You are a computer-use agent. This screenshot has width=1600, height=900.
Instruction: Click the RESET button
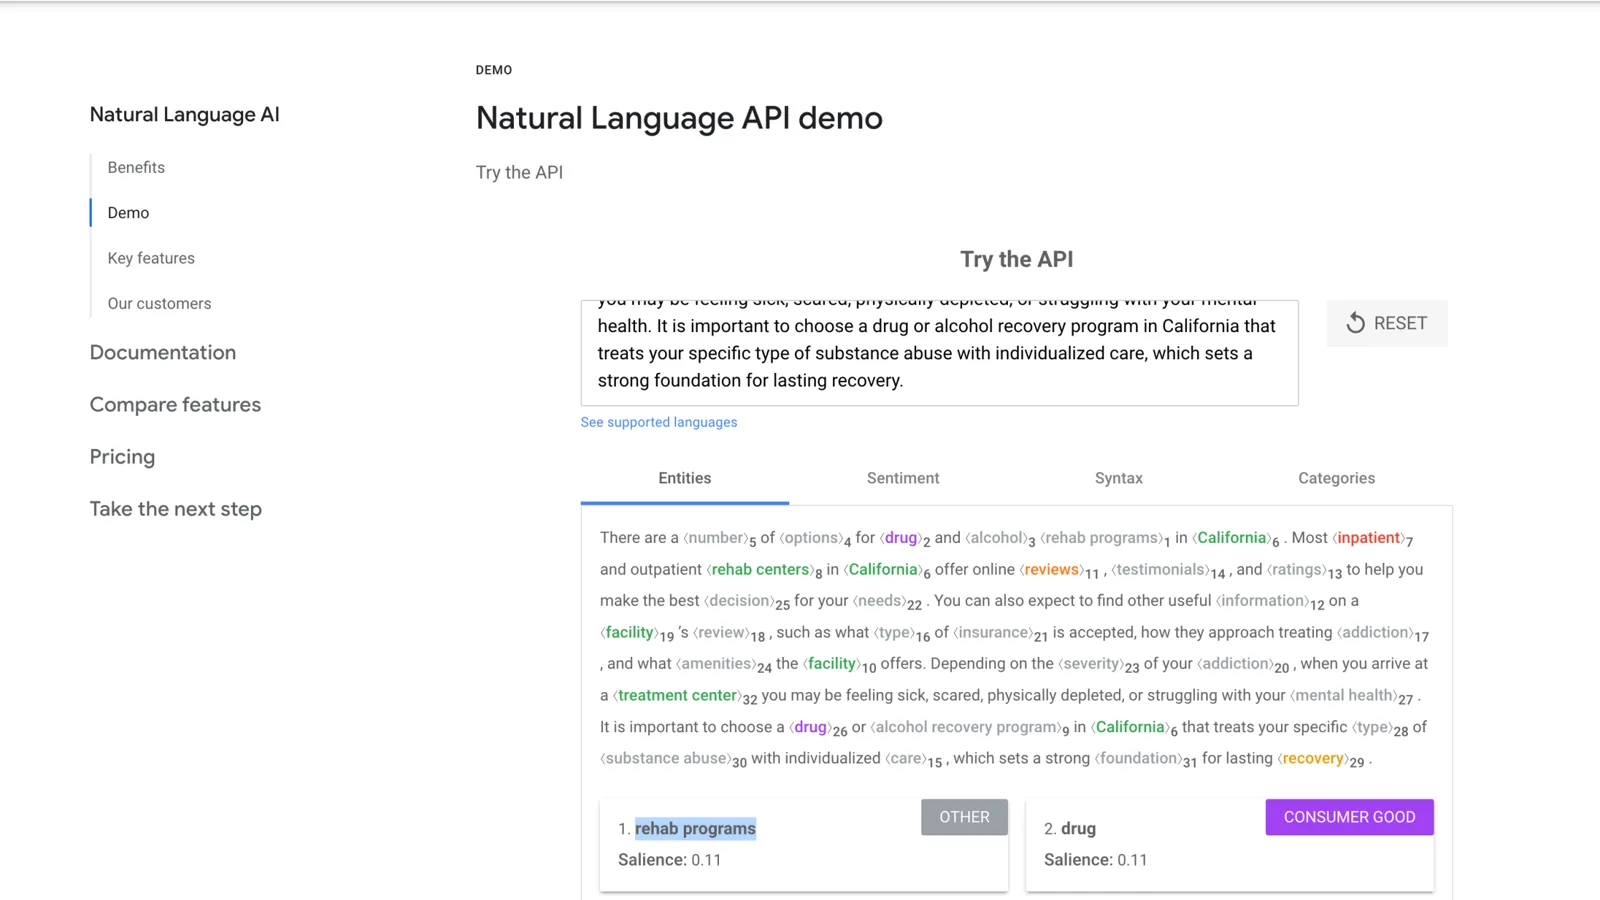tap(1386, 323)
